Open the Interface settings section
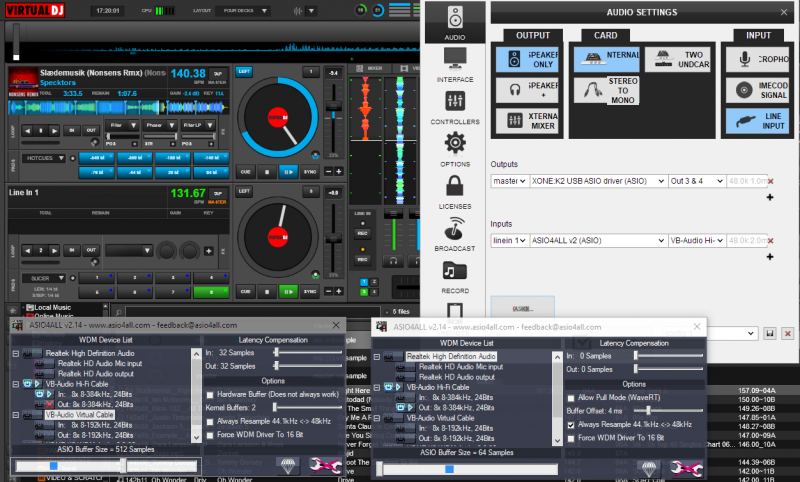The width and height of the screenshot is (800, 482). point(455,65)
